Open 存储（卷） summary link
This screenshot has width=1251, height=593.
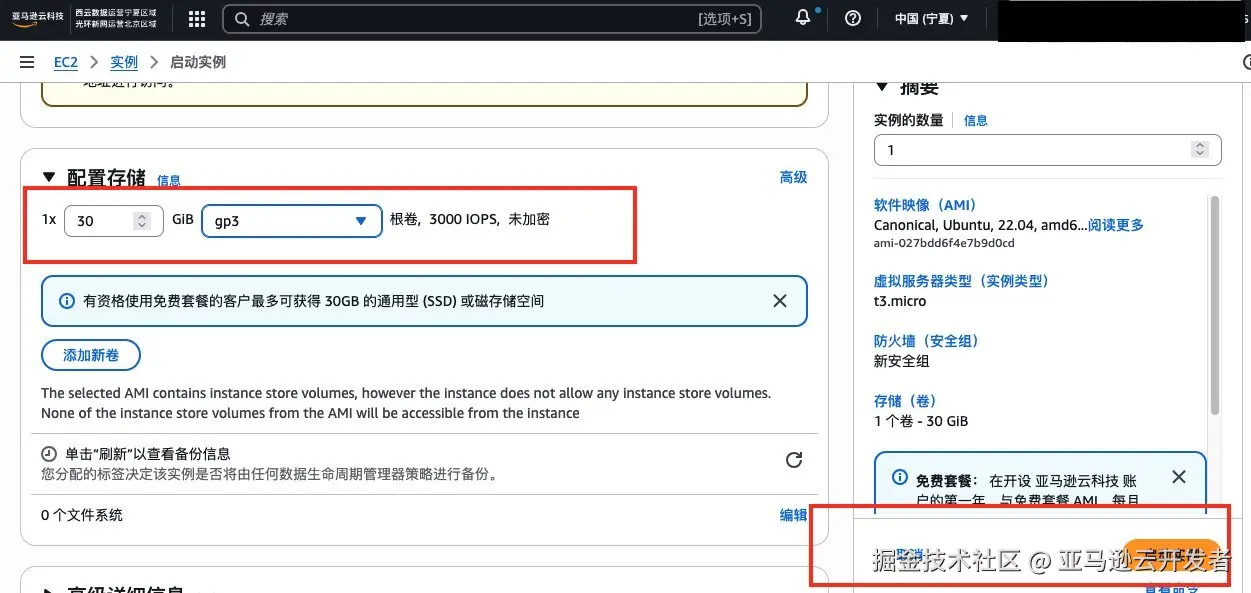point(907,401)
